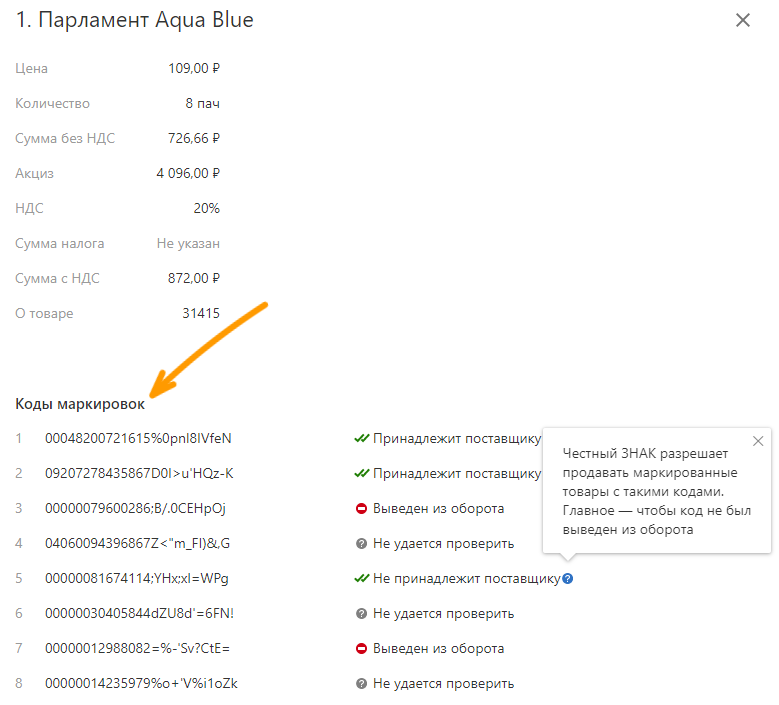The height and width of the screenshot is (705, 779).
Task: Click status Принадлежит поставщику for code 2
Action: tap(457, 473)
